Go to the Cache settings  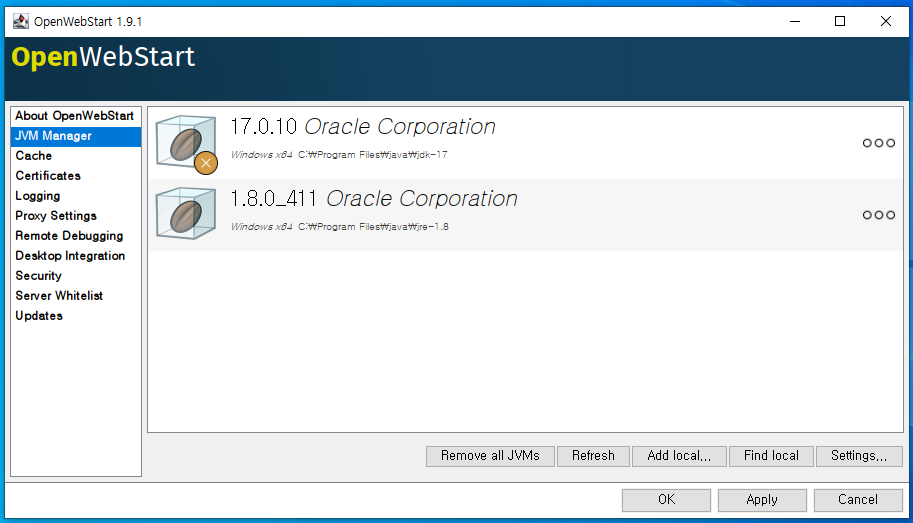[x=76, y=156]
